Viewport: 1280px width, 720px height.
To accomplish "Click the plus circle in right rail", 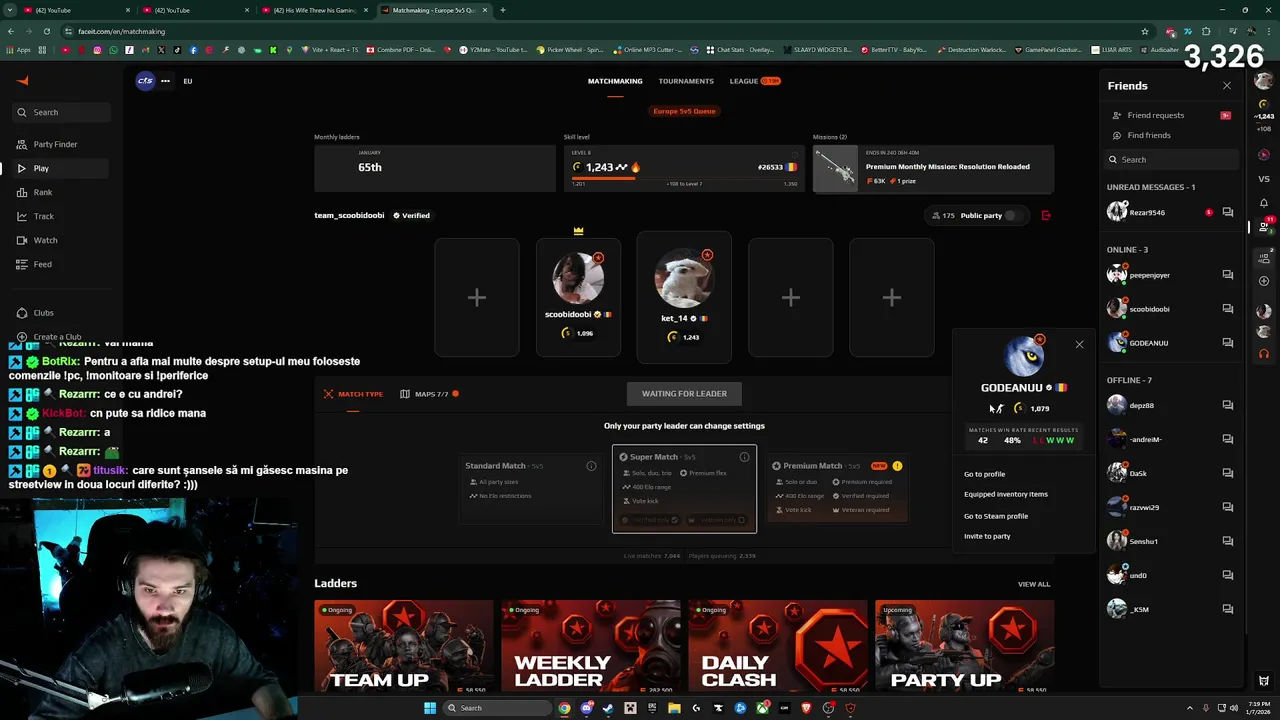I will tap(1264, 281).
